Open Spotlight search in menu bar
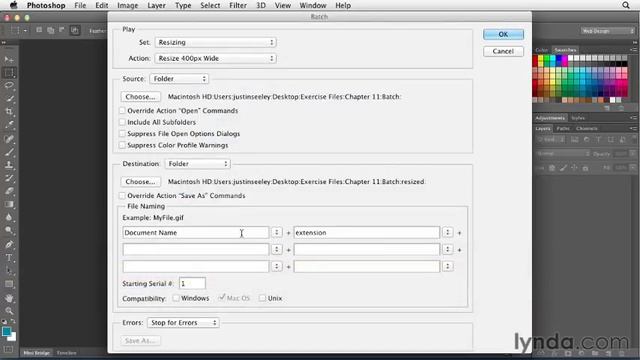640x360 pixels. [626, 5]
